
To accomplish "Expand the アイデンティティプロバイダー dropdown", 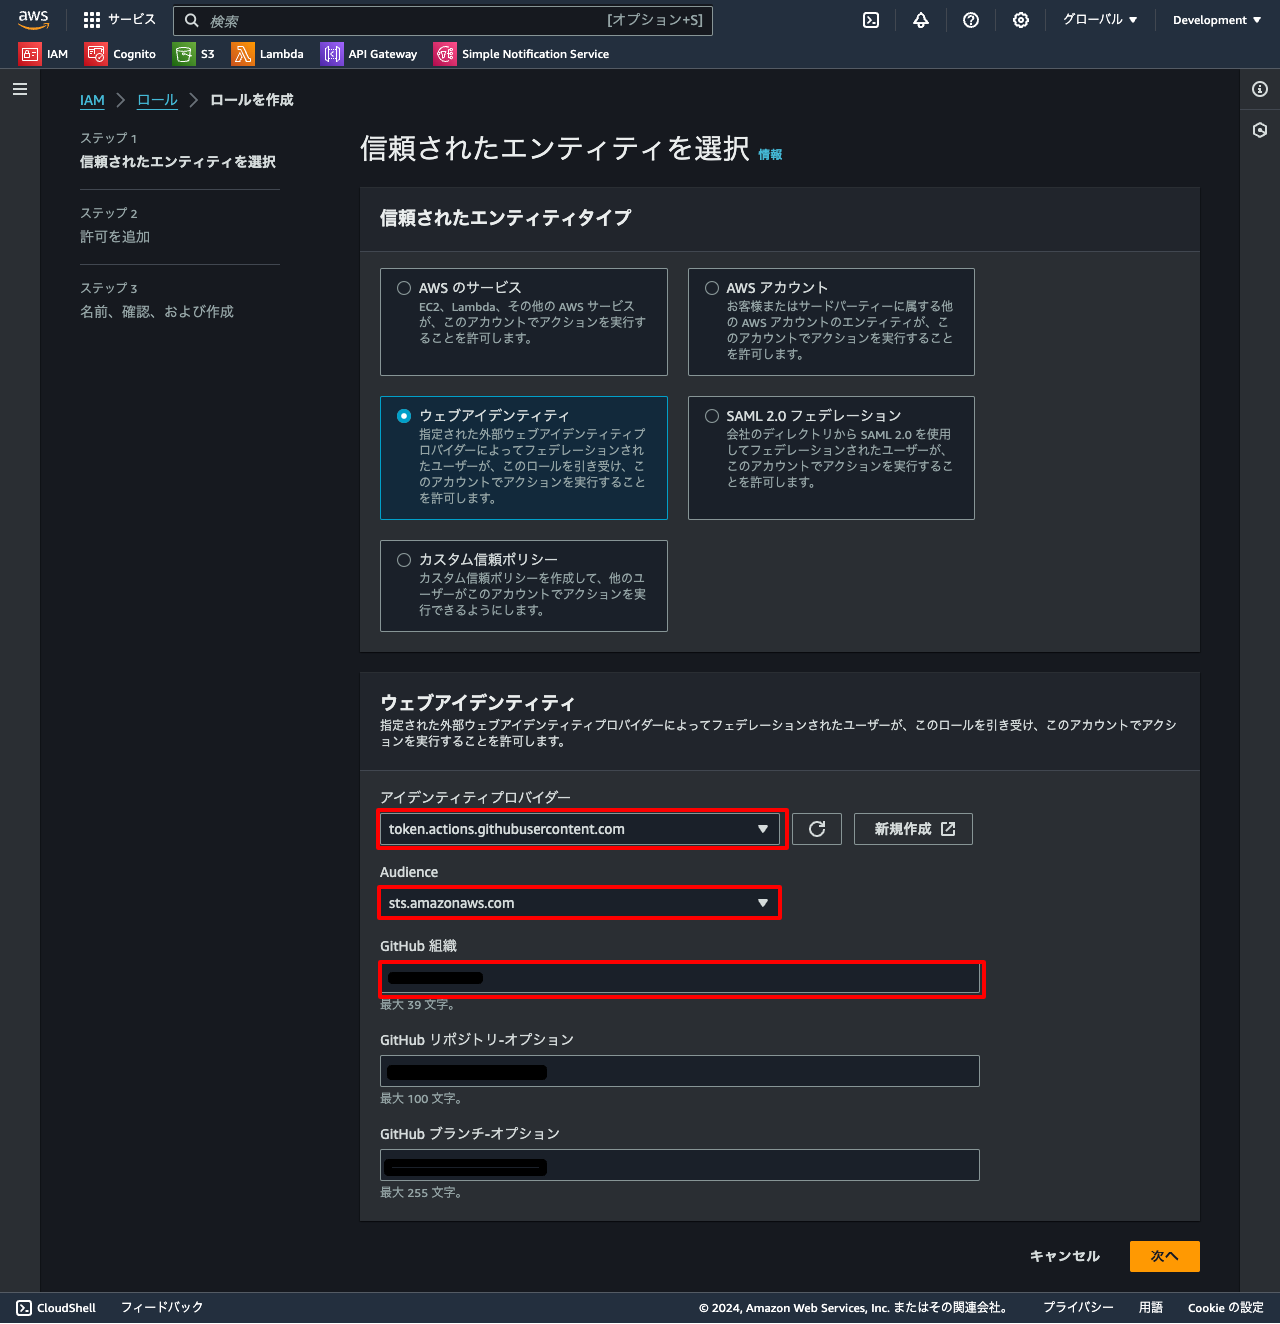I will point(579,829).
